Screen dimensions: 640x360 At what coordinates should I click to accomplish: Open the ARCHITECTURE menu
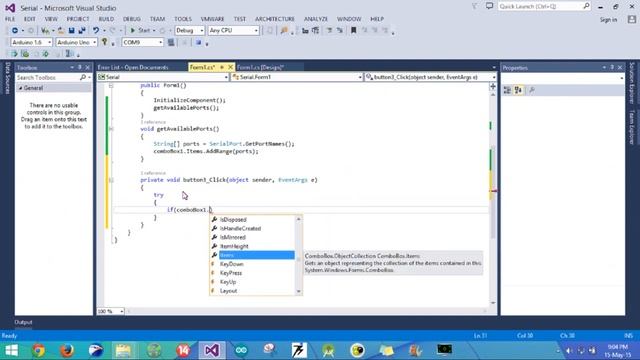tap(275, 19)
